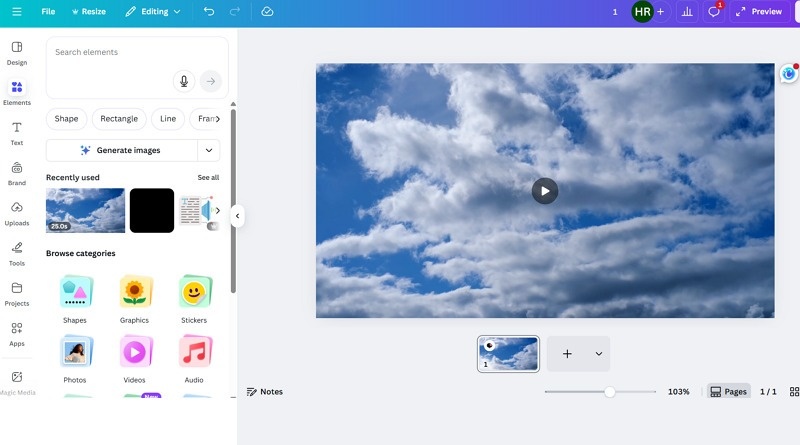Add a new page
This screenshot has width=800, height=445.
[567, 354]
